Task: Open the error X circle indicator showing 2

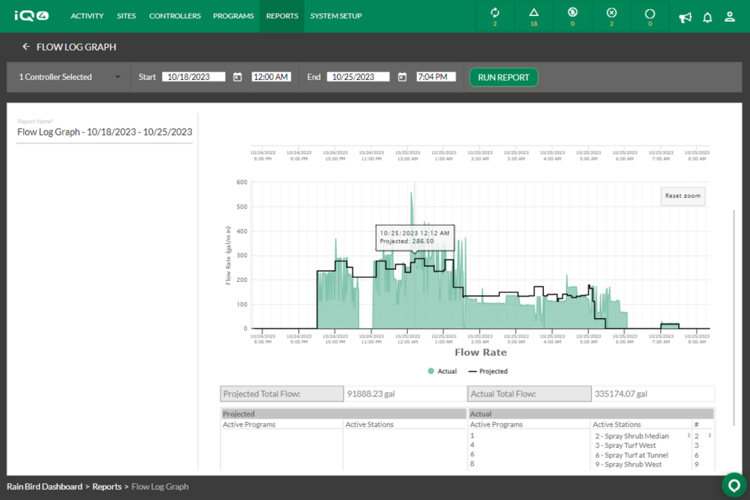Action: tap(611, 16)
